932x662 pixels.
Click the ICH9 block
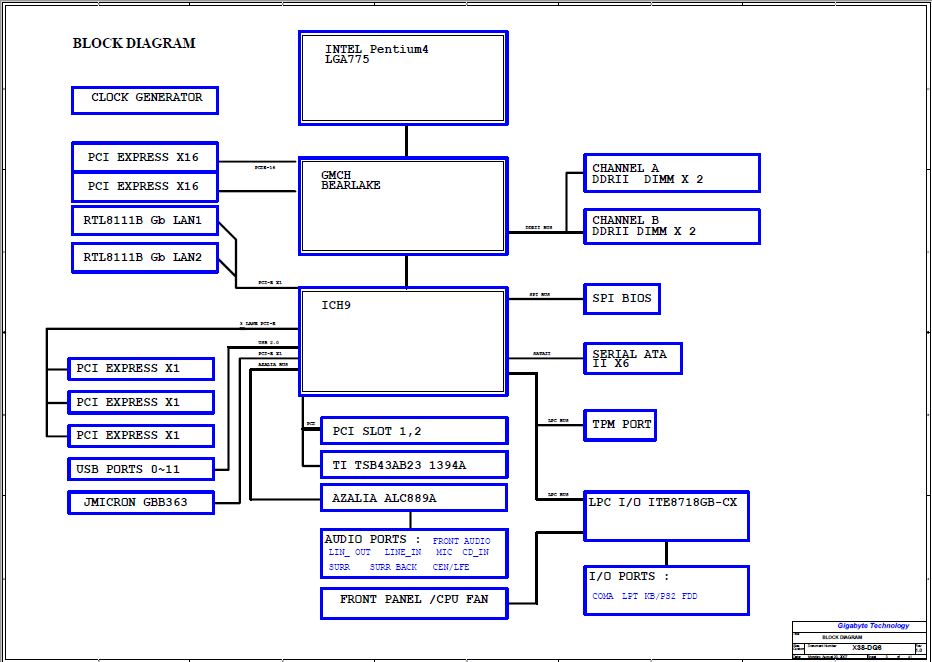(x=404, y=342)
